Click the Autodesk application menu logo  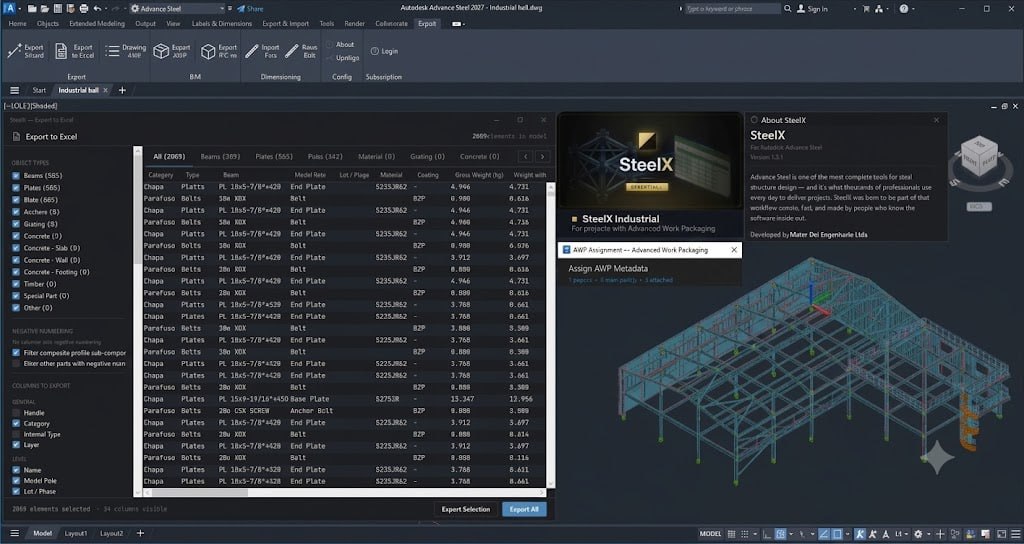(9, 8)
